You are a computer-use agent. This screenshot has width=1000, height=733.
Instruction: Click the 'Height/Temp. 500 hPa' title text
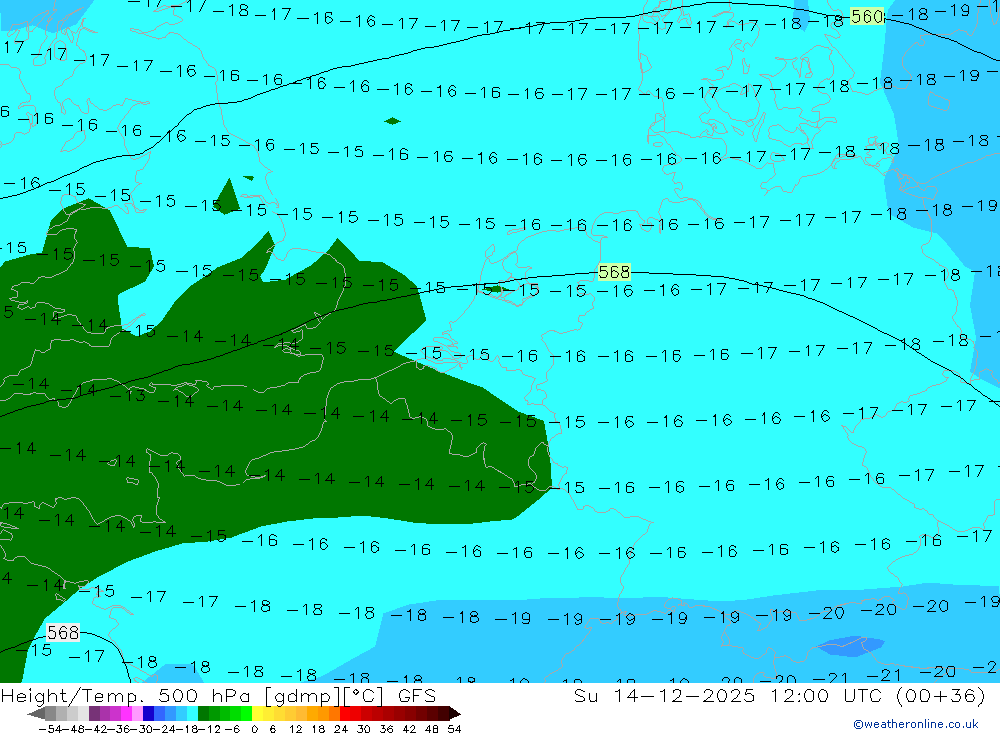126,696
